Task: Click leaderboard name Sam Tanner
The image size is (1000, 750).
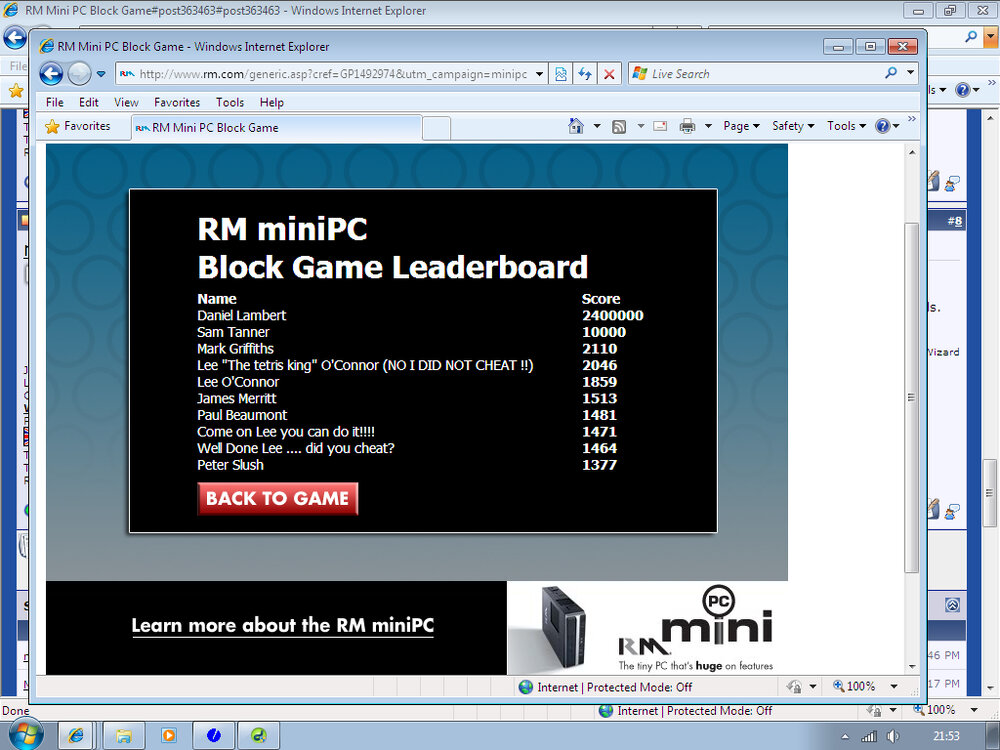Action: point(233,332)
